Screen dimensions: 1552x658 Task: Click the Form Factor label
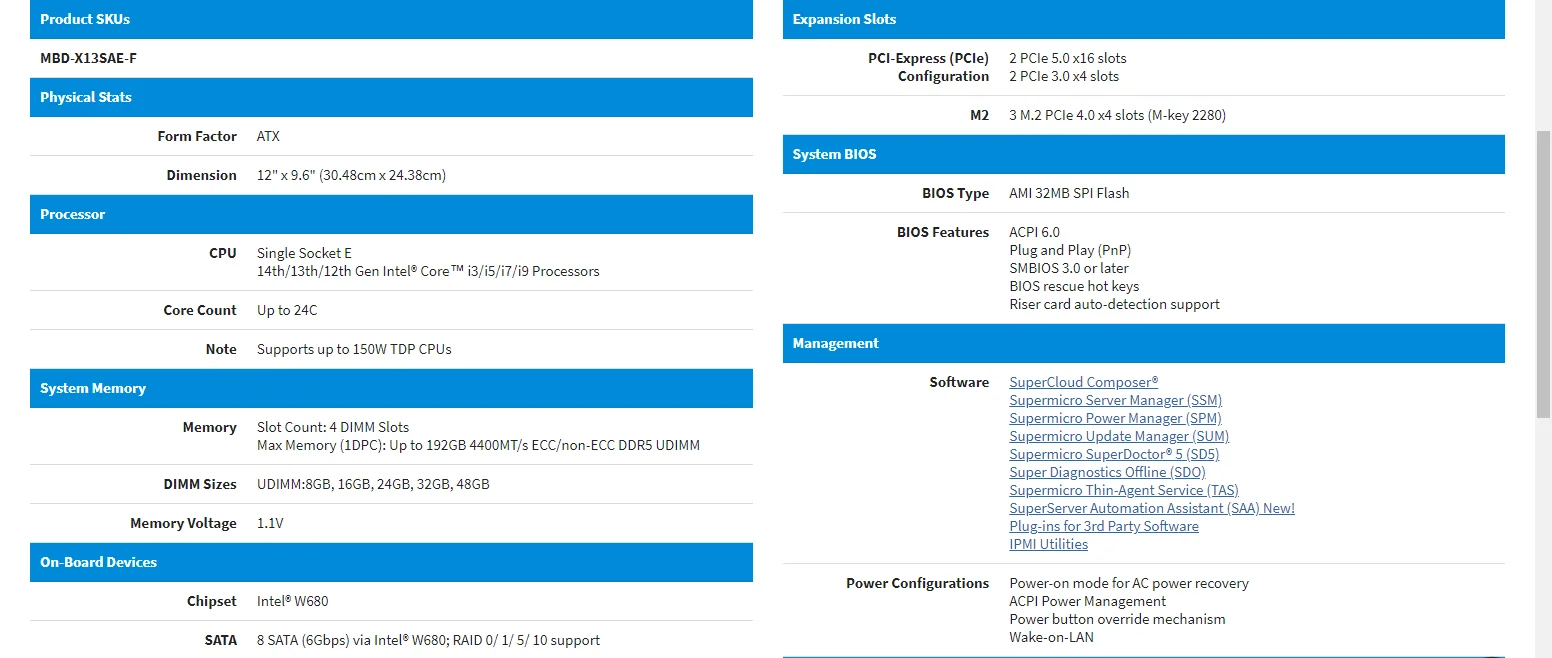point(197,136)
